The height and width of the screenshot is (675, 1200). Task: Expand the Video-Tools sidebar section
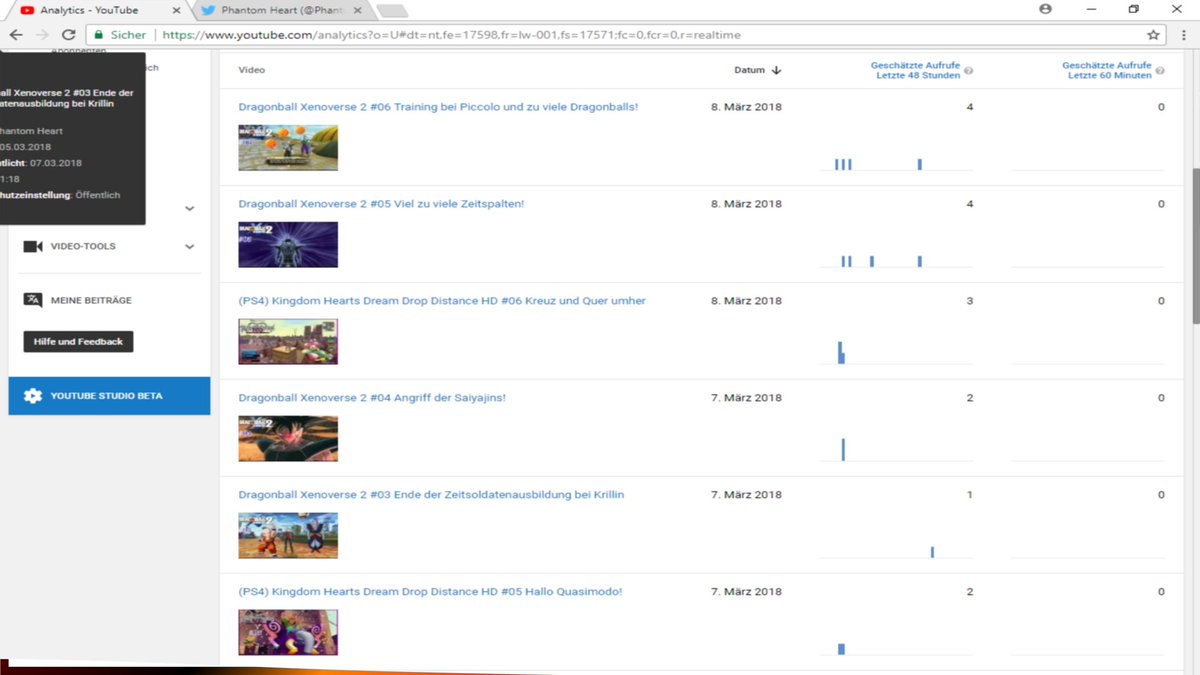point(189,247)
